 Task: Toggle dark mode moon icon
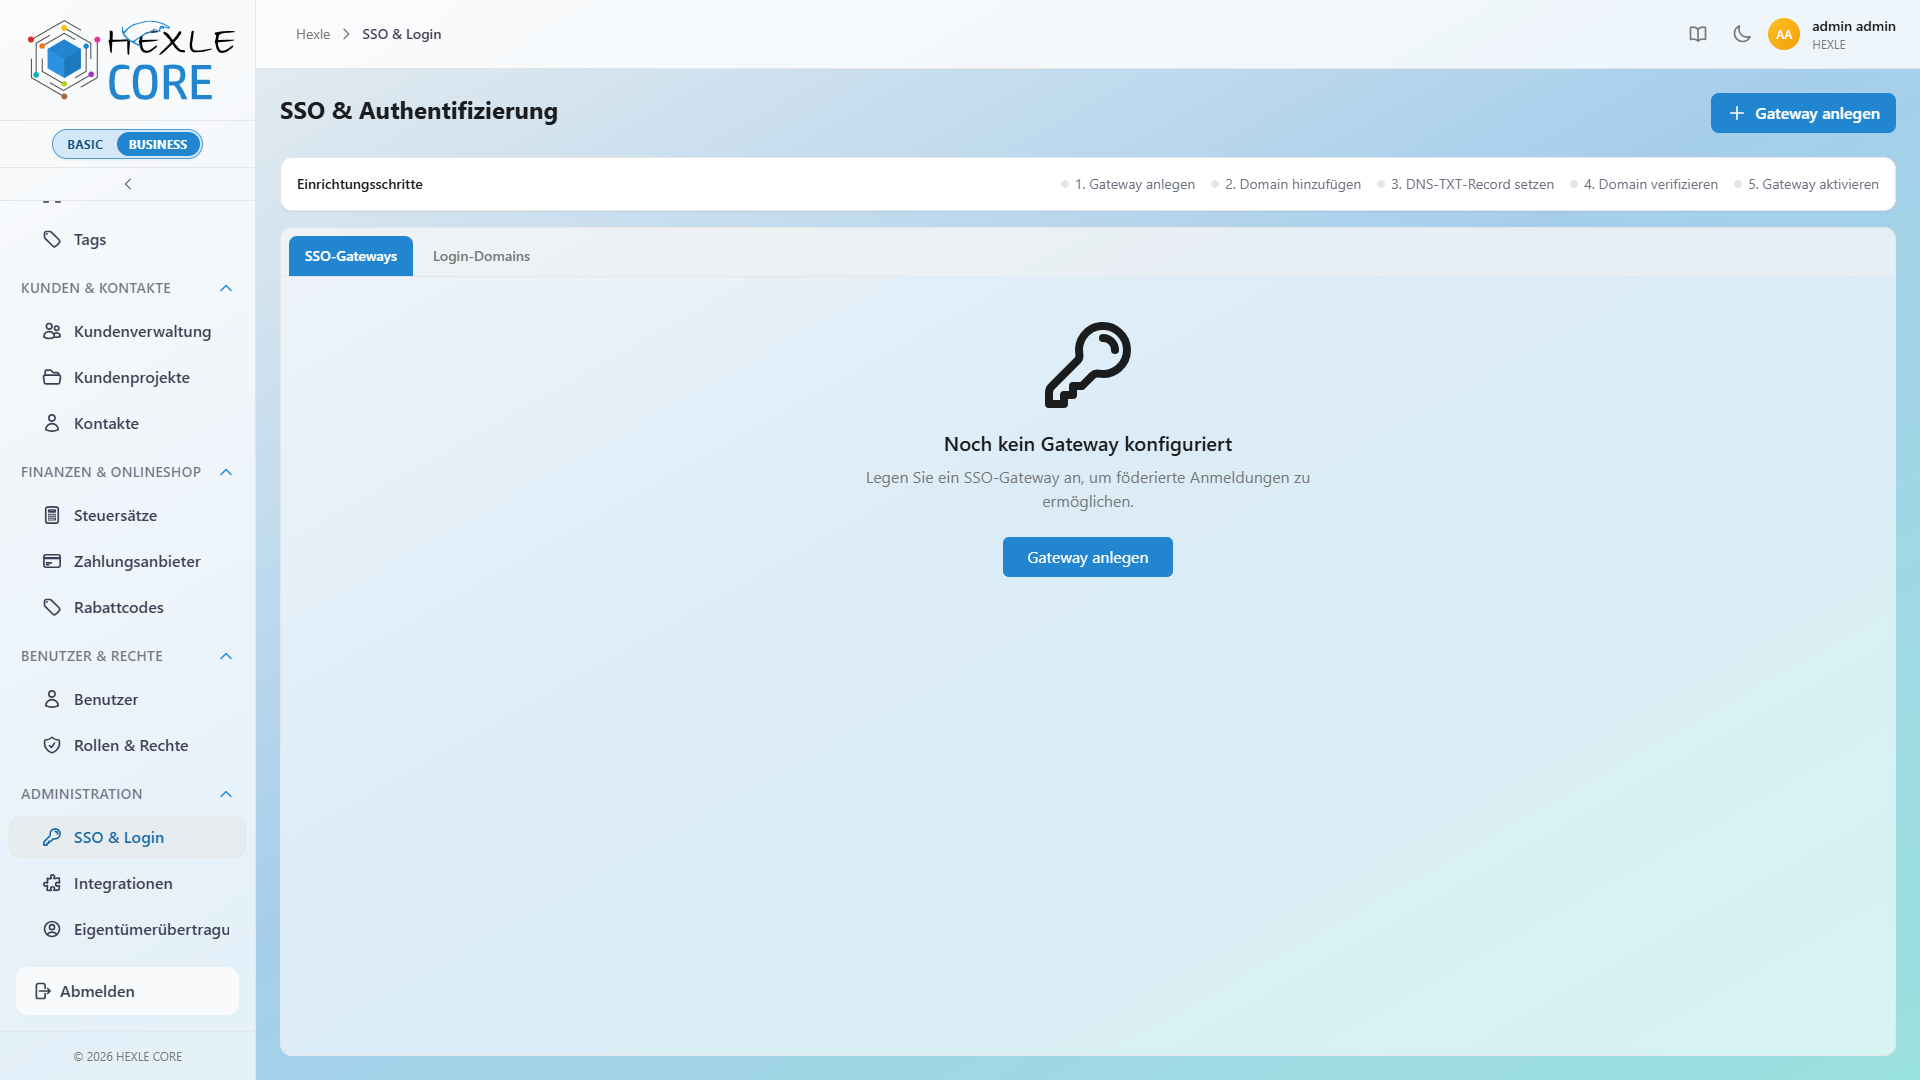coord(1742,34)
